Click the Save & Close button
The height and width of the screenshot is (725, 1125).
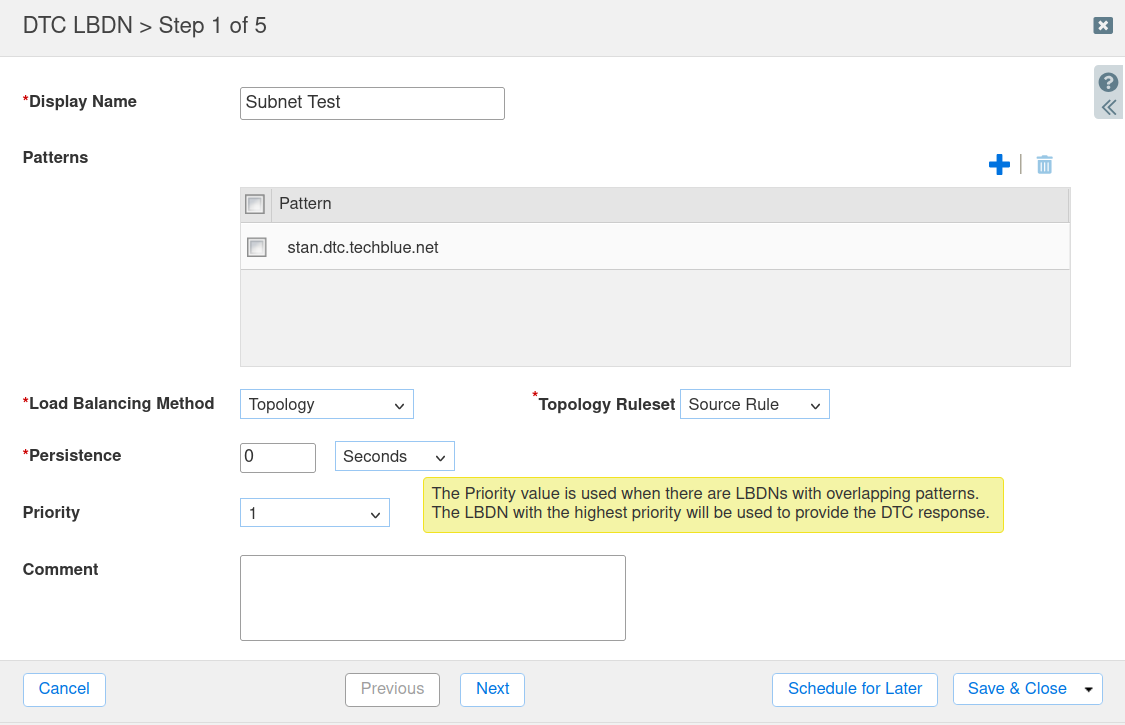[x=1016, y=689]
